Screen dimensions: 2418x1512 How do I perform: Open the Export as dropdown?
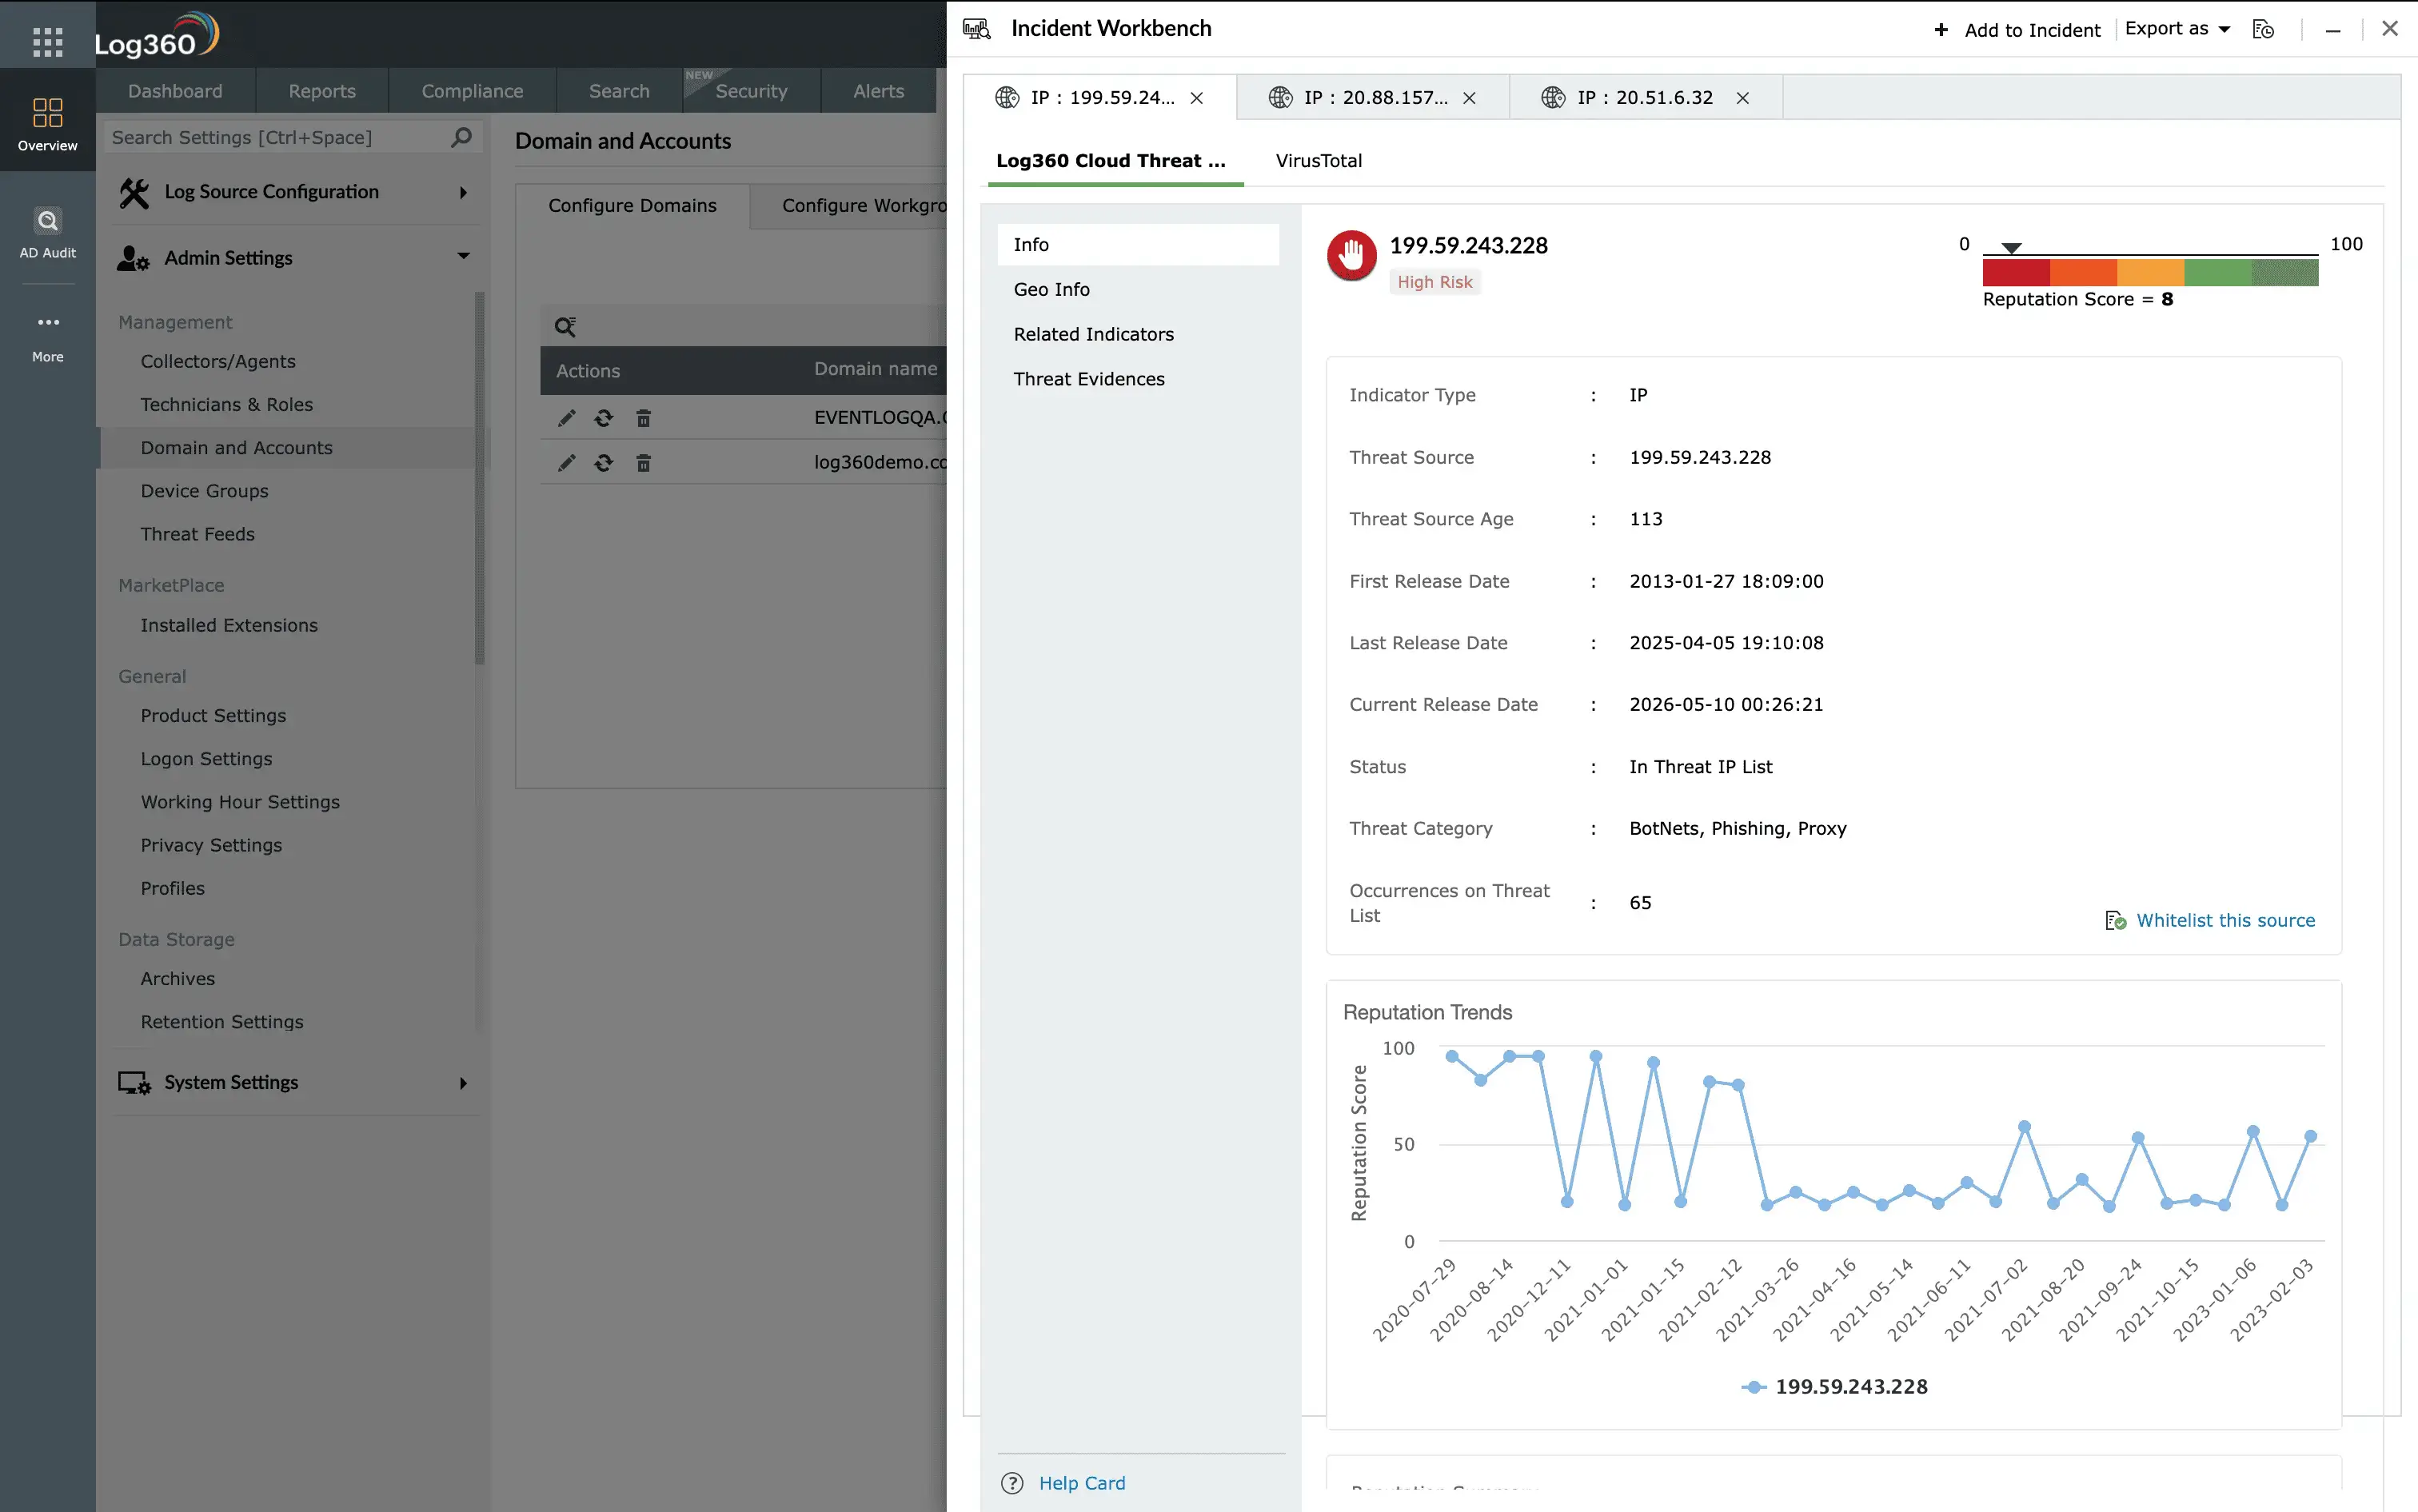(x=2177, y=29)
